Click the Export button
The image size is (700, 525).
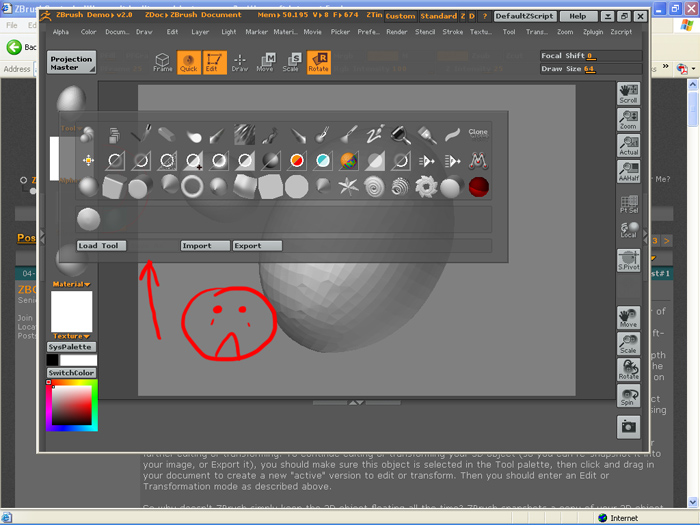(257, 246)
